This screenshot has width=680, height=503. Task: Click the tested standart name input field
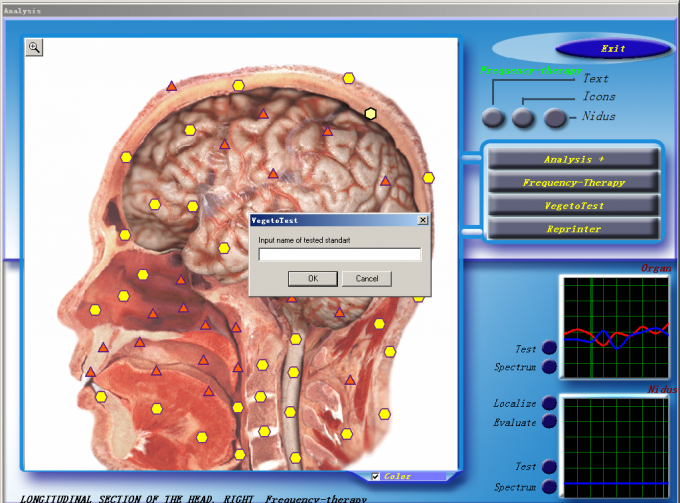340,255
